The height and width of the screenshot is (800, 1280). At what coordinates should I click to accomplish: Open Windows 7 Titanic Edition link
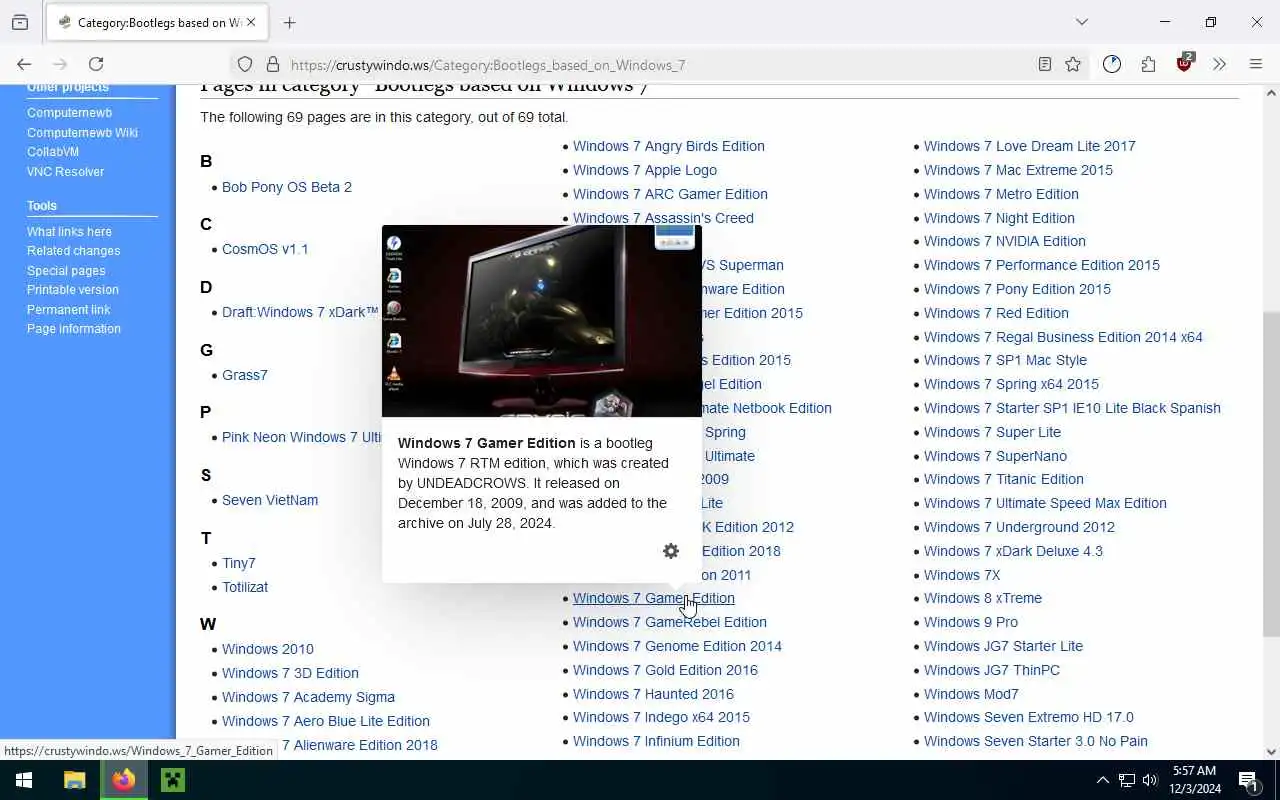[x=1004, y=479]
